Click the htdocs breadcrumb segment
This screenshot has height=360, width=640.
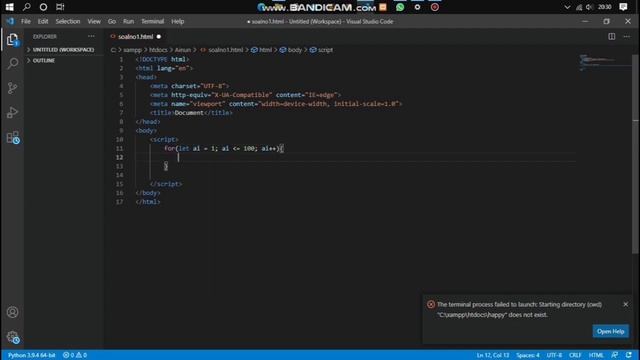point(158,50)
